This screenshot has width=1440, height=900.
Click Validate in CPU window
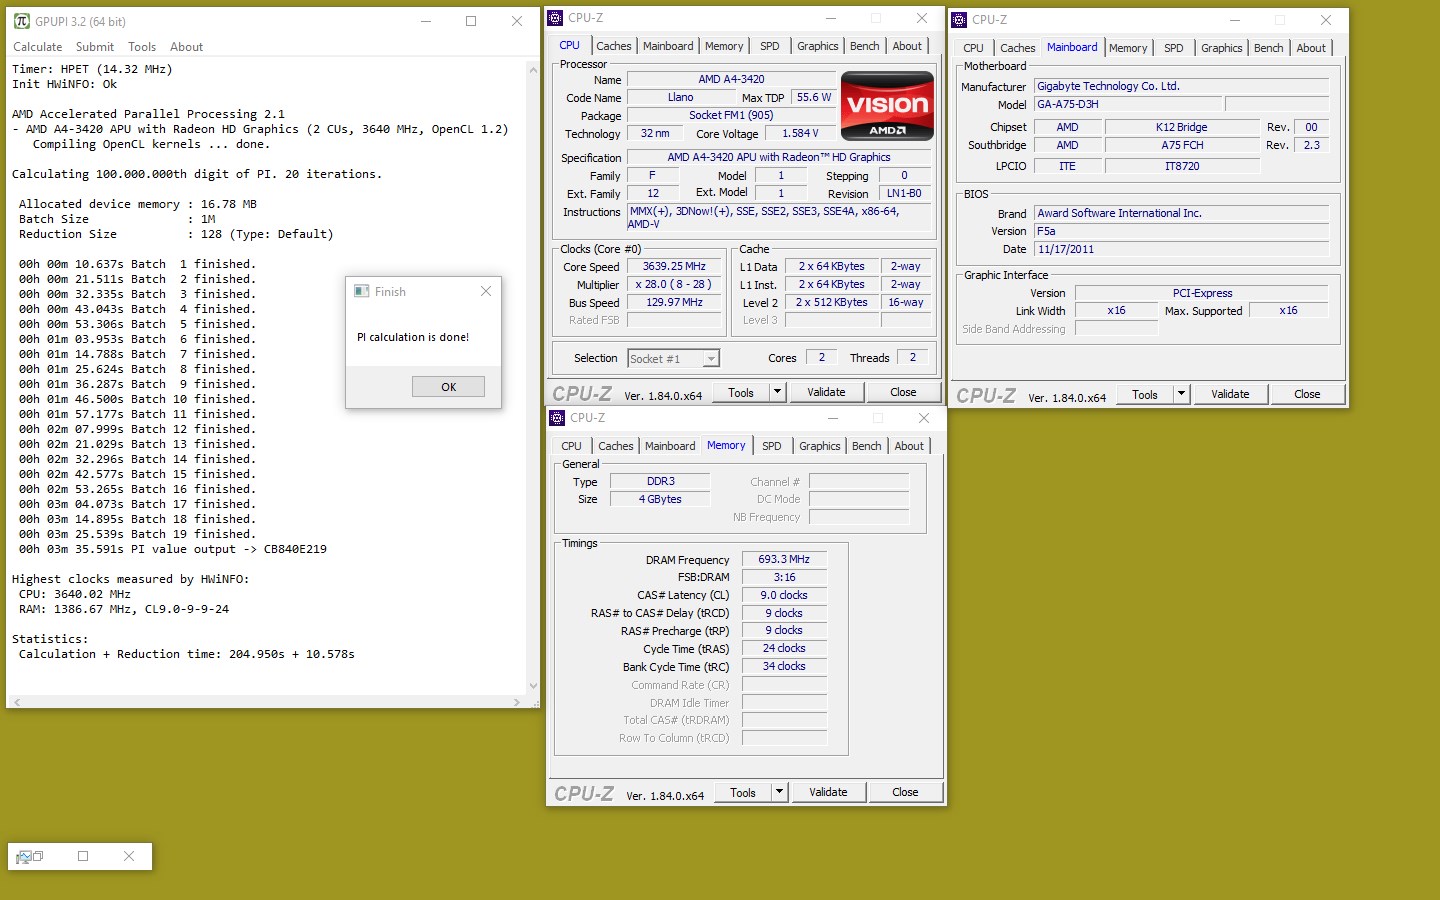pyautogui.click(x=826, y=393)
